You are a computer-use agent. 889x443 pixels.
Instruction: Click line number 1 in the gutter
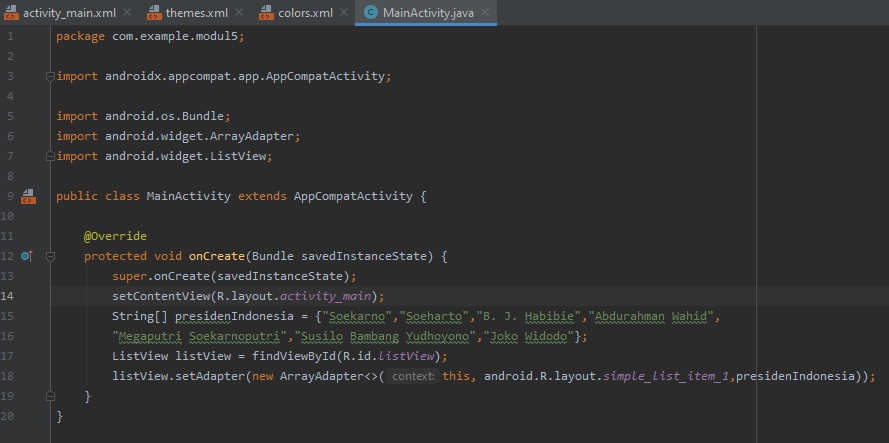pos(10,36)
